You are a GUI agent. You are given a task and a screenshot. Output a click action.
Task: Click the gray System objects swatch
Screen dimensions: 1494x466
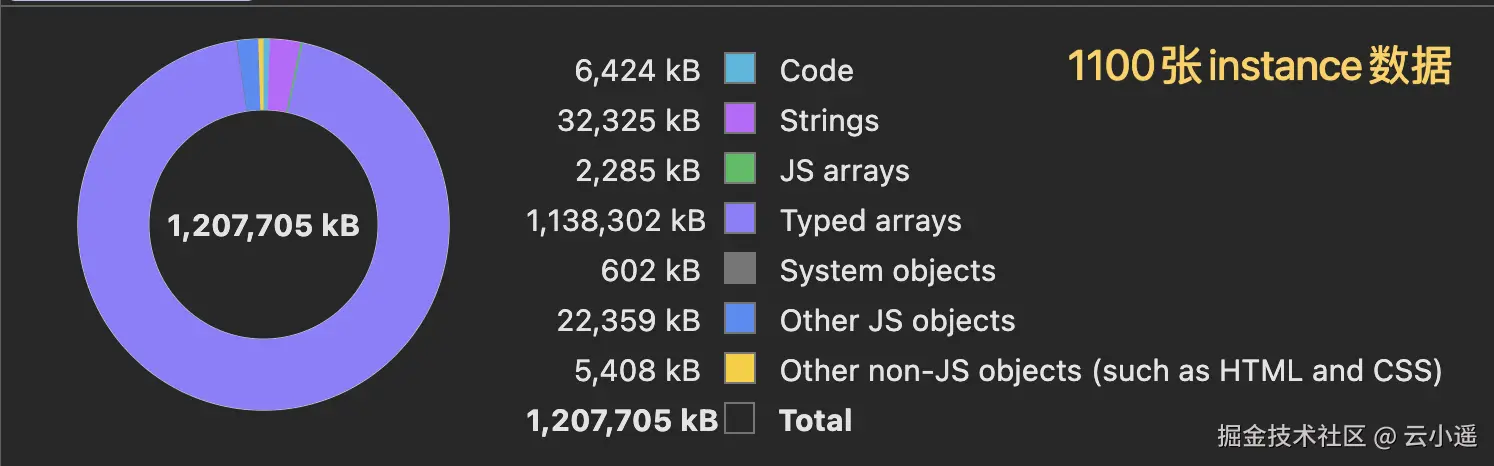coord(740,270)
